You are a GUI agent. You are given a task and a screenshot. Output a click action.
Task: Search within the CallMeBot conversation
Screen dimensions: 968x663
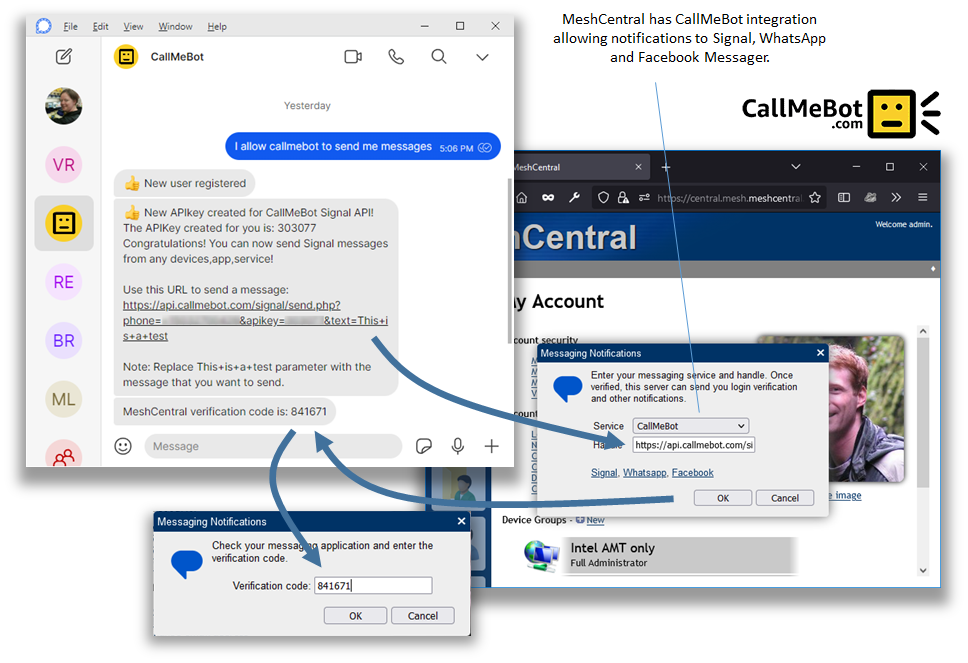click(439, 57)
